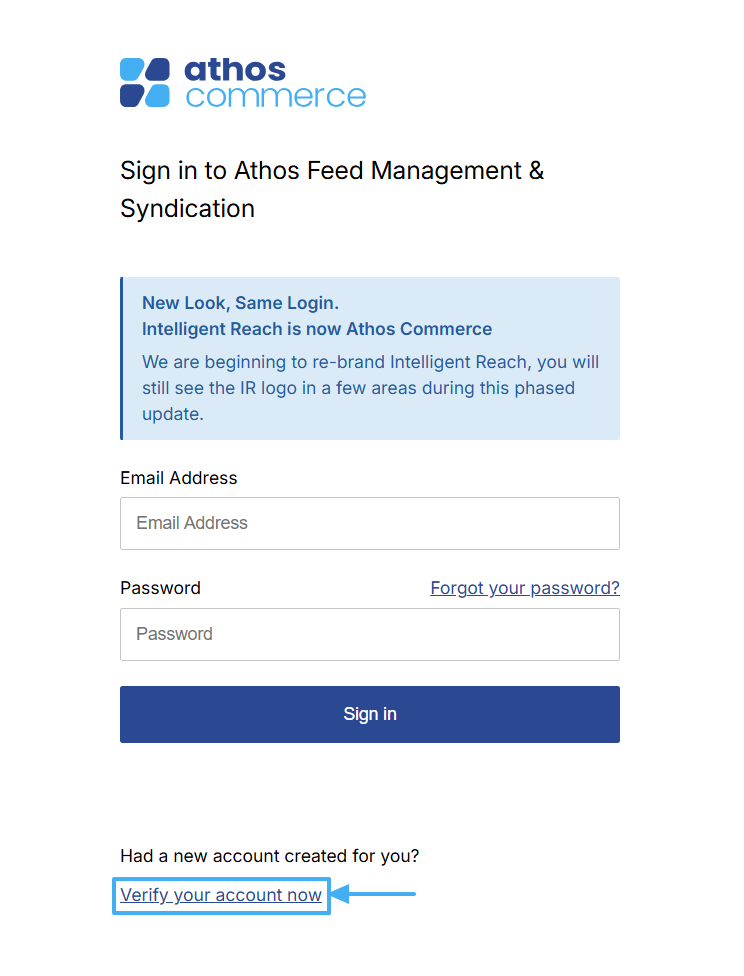Focus the Password input field

370,634
